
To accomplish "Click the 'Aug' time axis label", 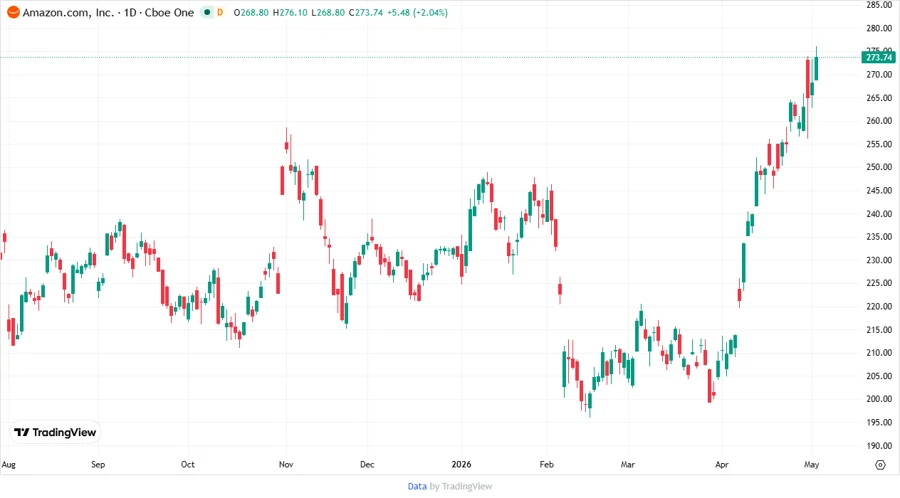I will (x=9, y=464).
